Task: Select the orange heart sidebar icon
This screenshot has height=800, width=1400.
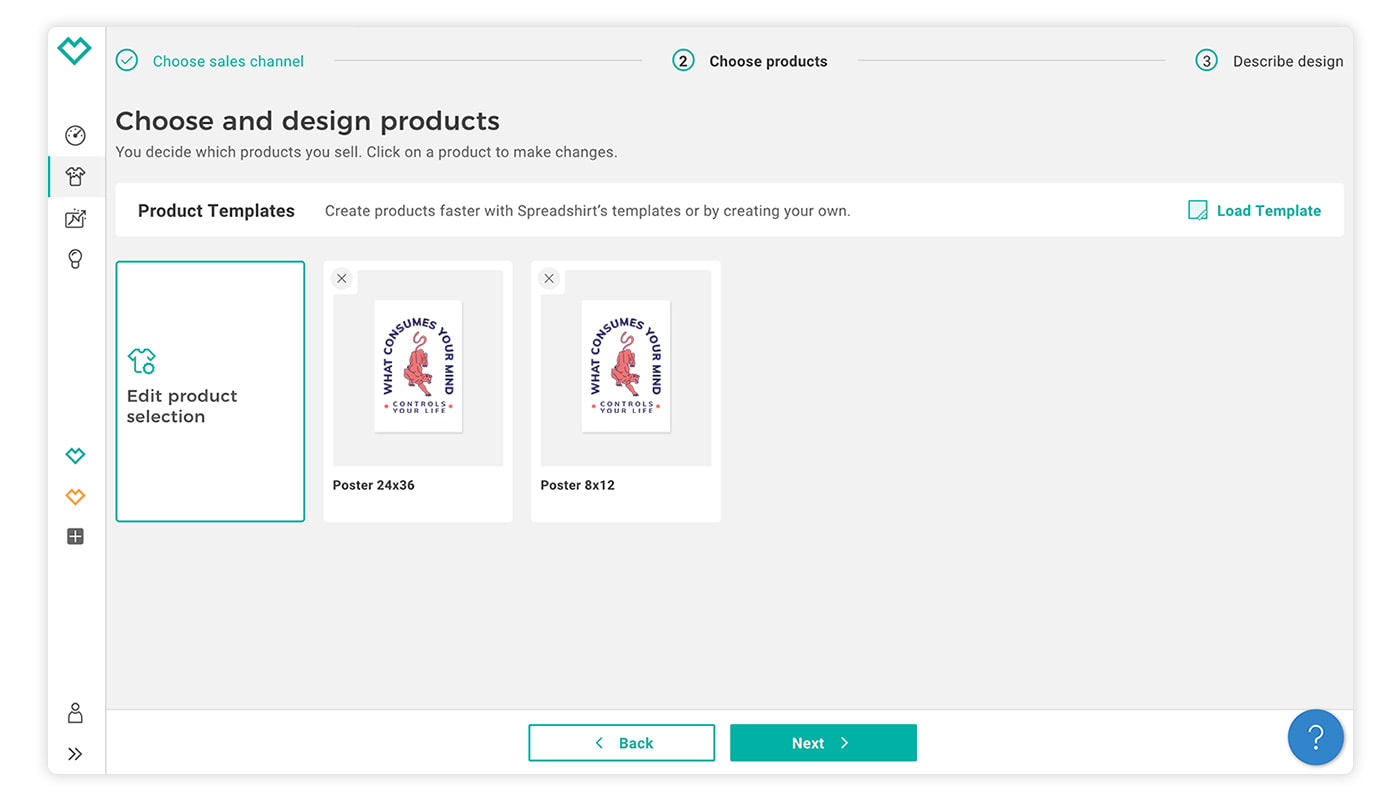Action: (75, 497)
